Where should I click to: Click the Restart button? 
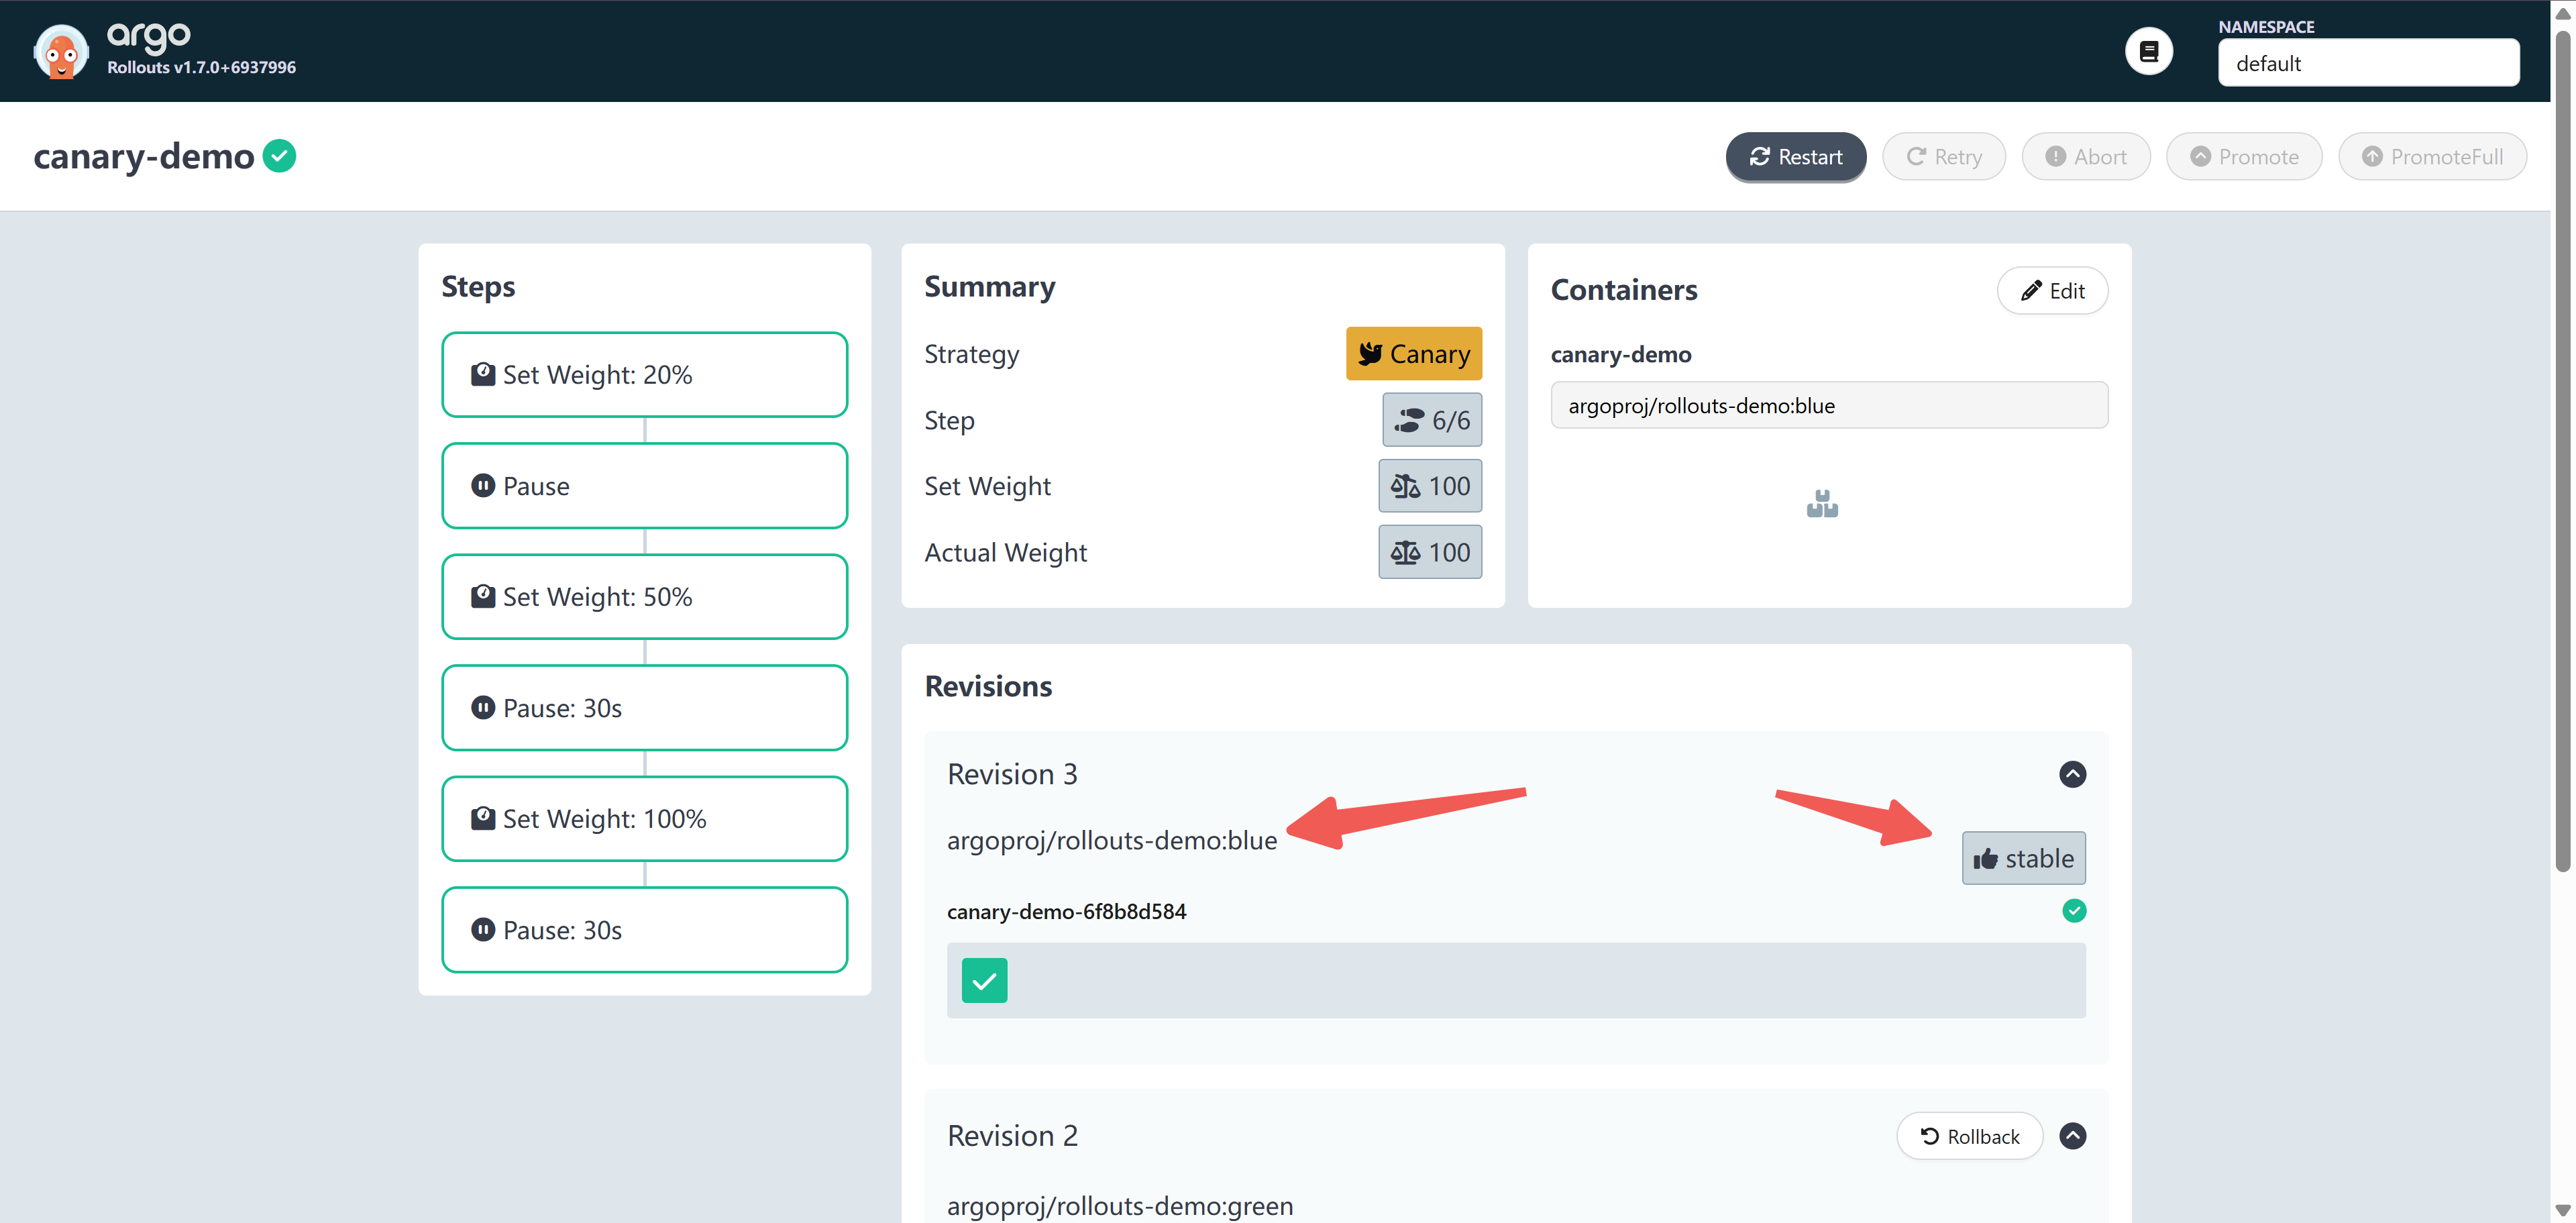(x=1795, y=157)
